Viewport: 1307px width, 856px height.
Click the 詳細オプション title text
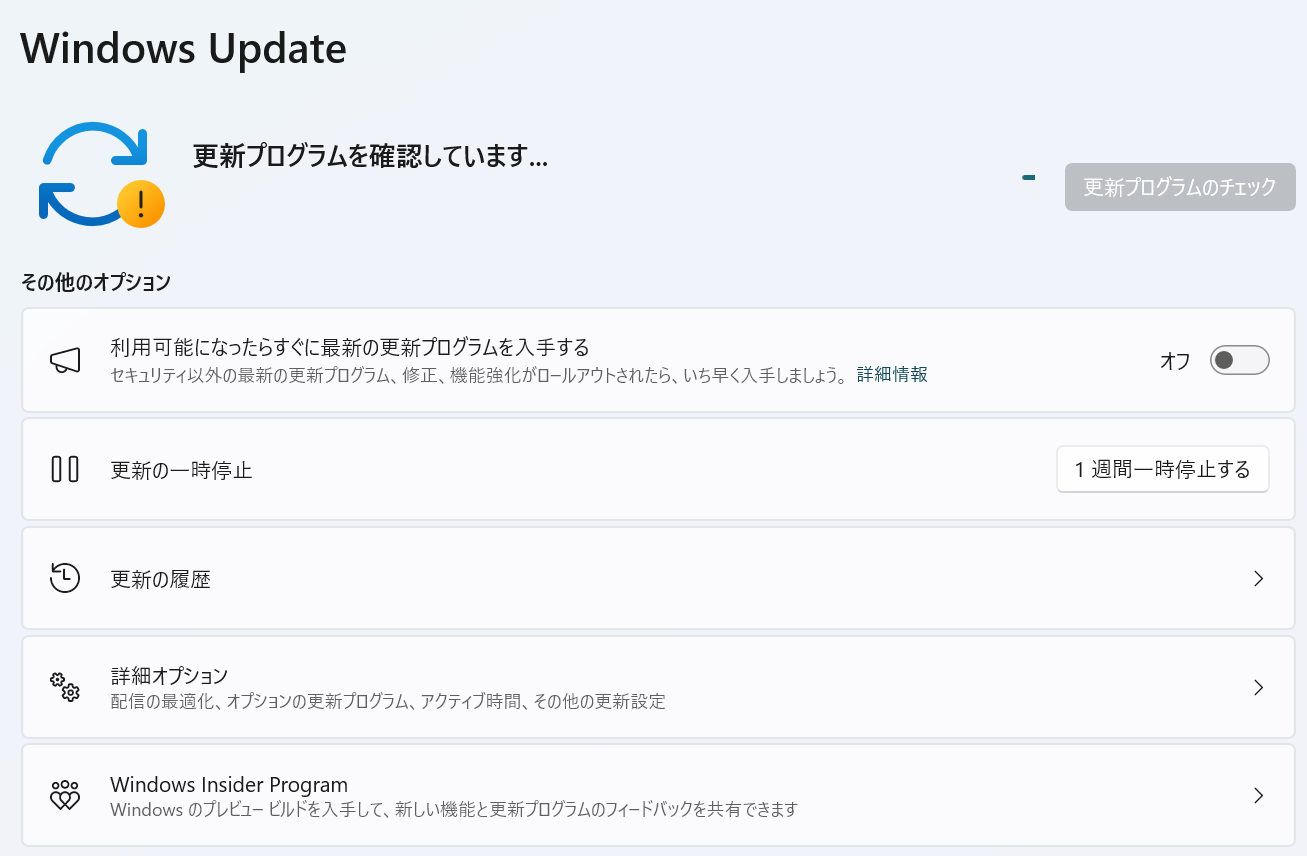[169, 675]
